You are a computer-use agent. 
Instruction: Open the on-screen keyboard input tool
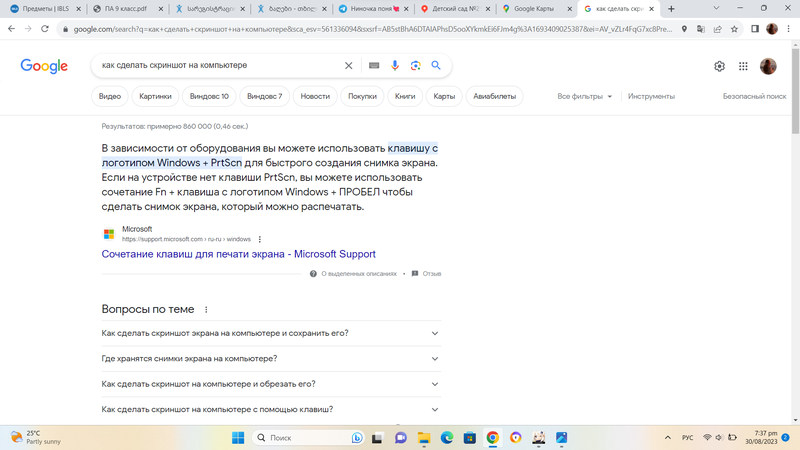click(374, 66)
